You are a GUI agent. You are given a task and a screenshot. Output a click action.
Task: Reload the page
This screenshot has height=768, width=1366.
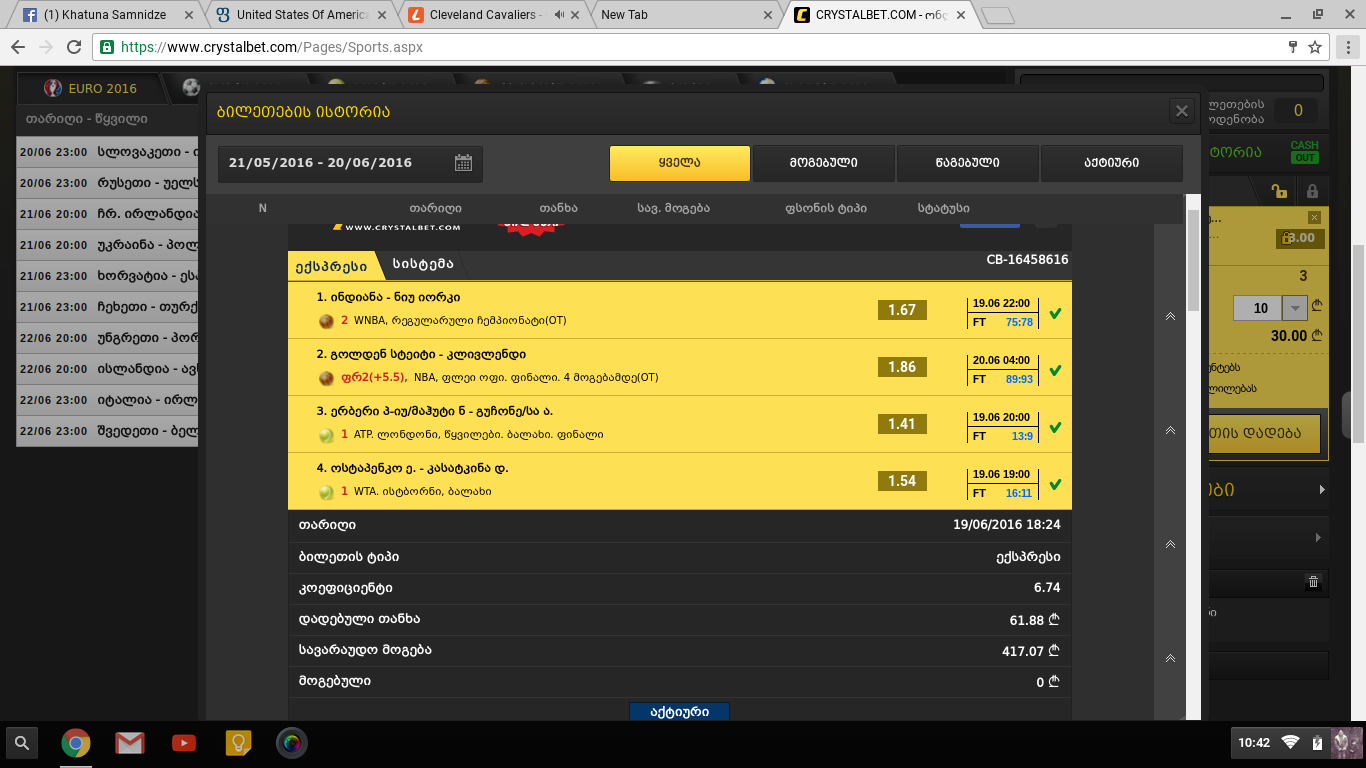tap(73, 47)
